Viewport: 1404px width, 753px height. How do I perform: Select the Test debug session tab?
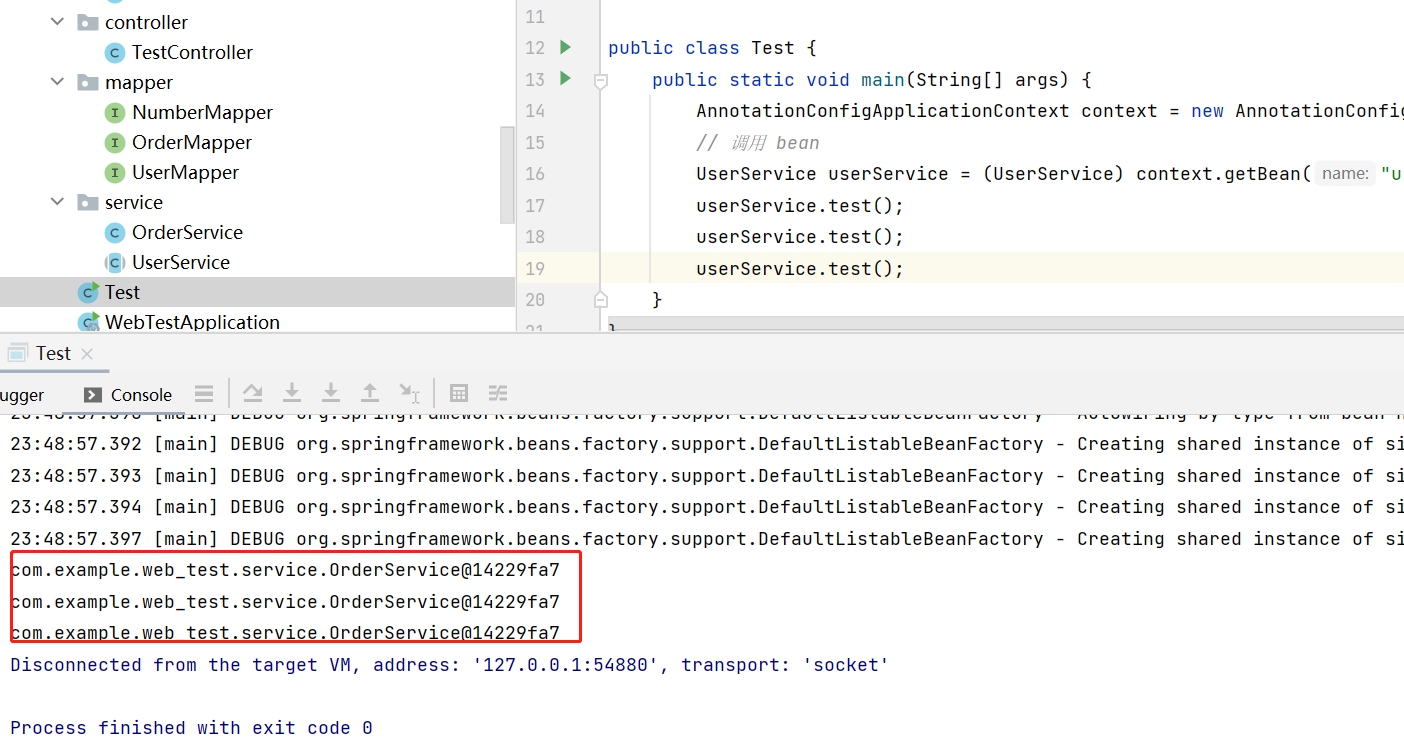click(52, 353)
